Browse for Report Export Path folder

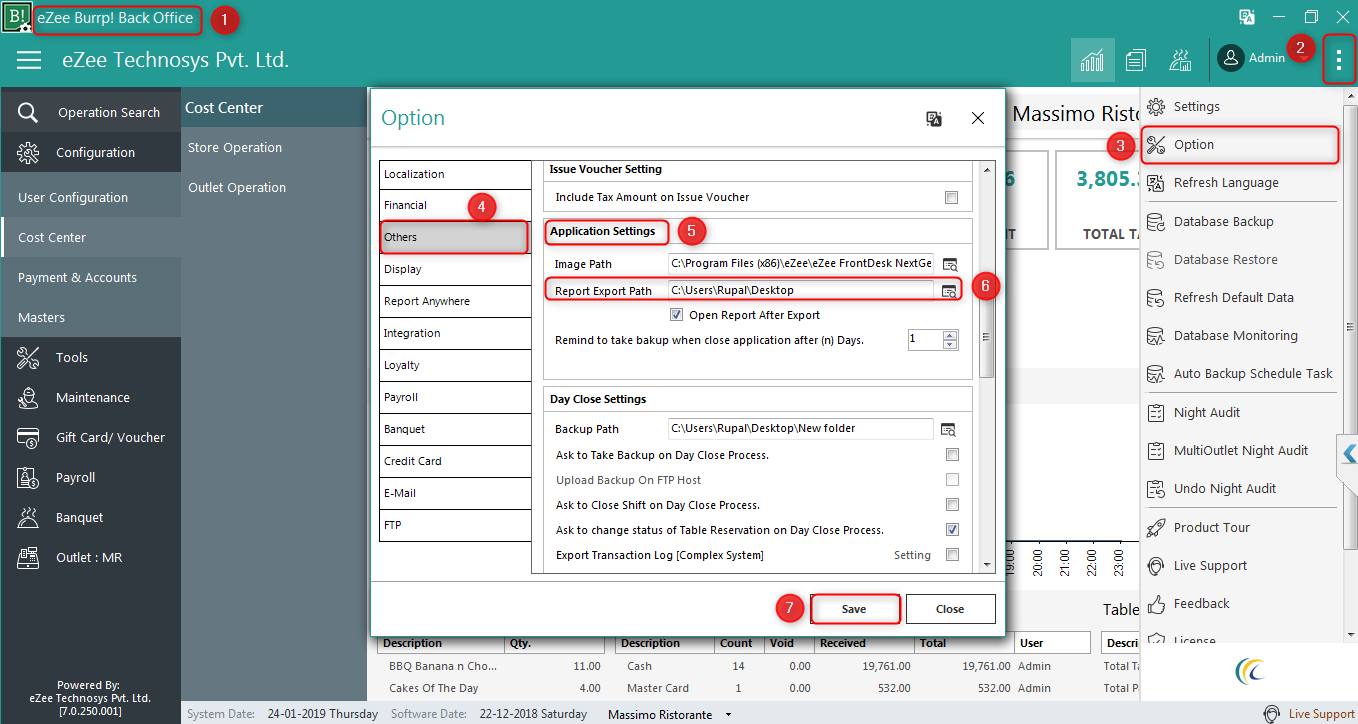(x=949, y=291)
